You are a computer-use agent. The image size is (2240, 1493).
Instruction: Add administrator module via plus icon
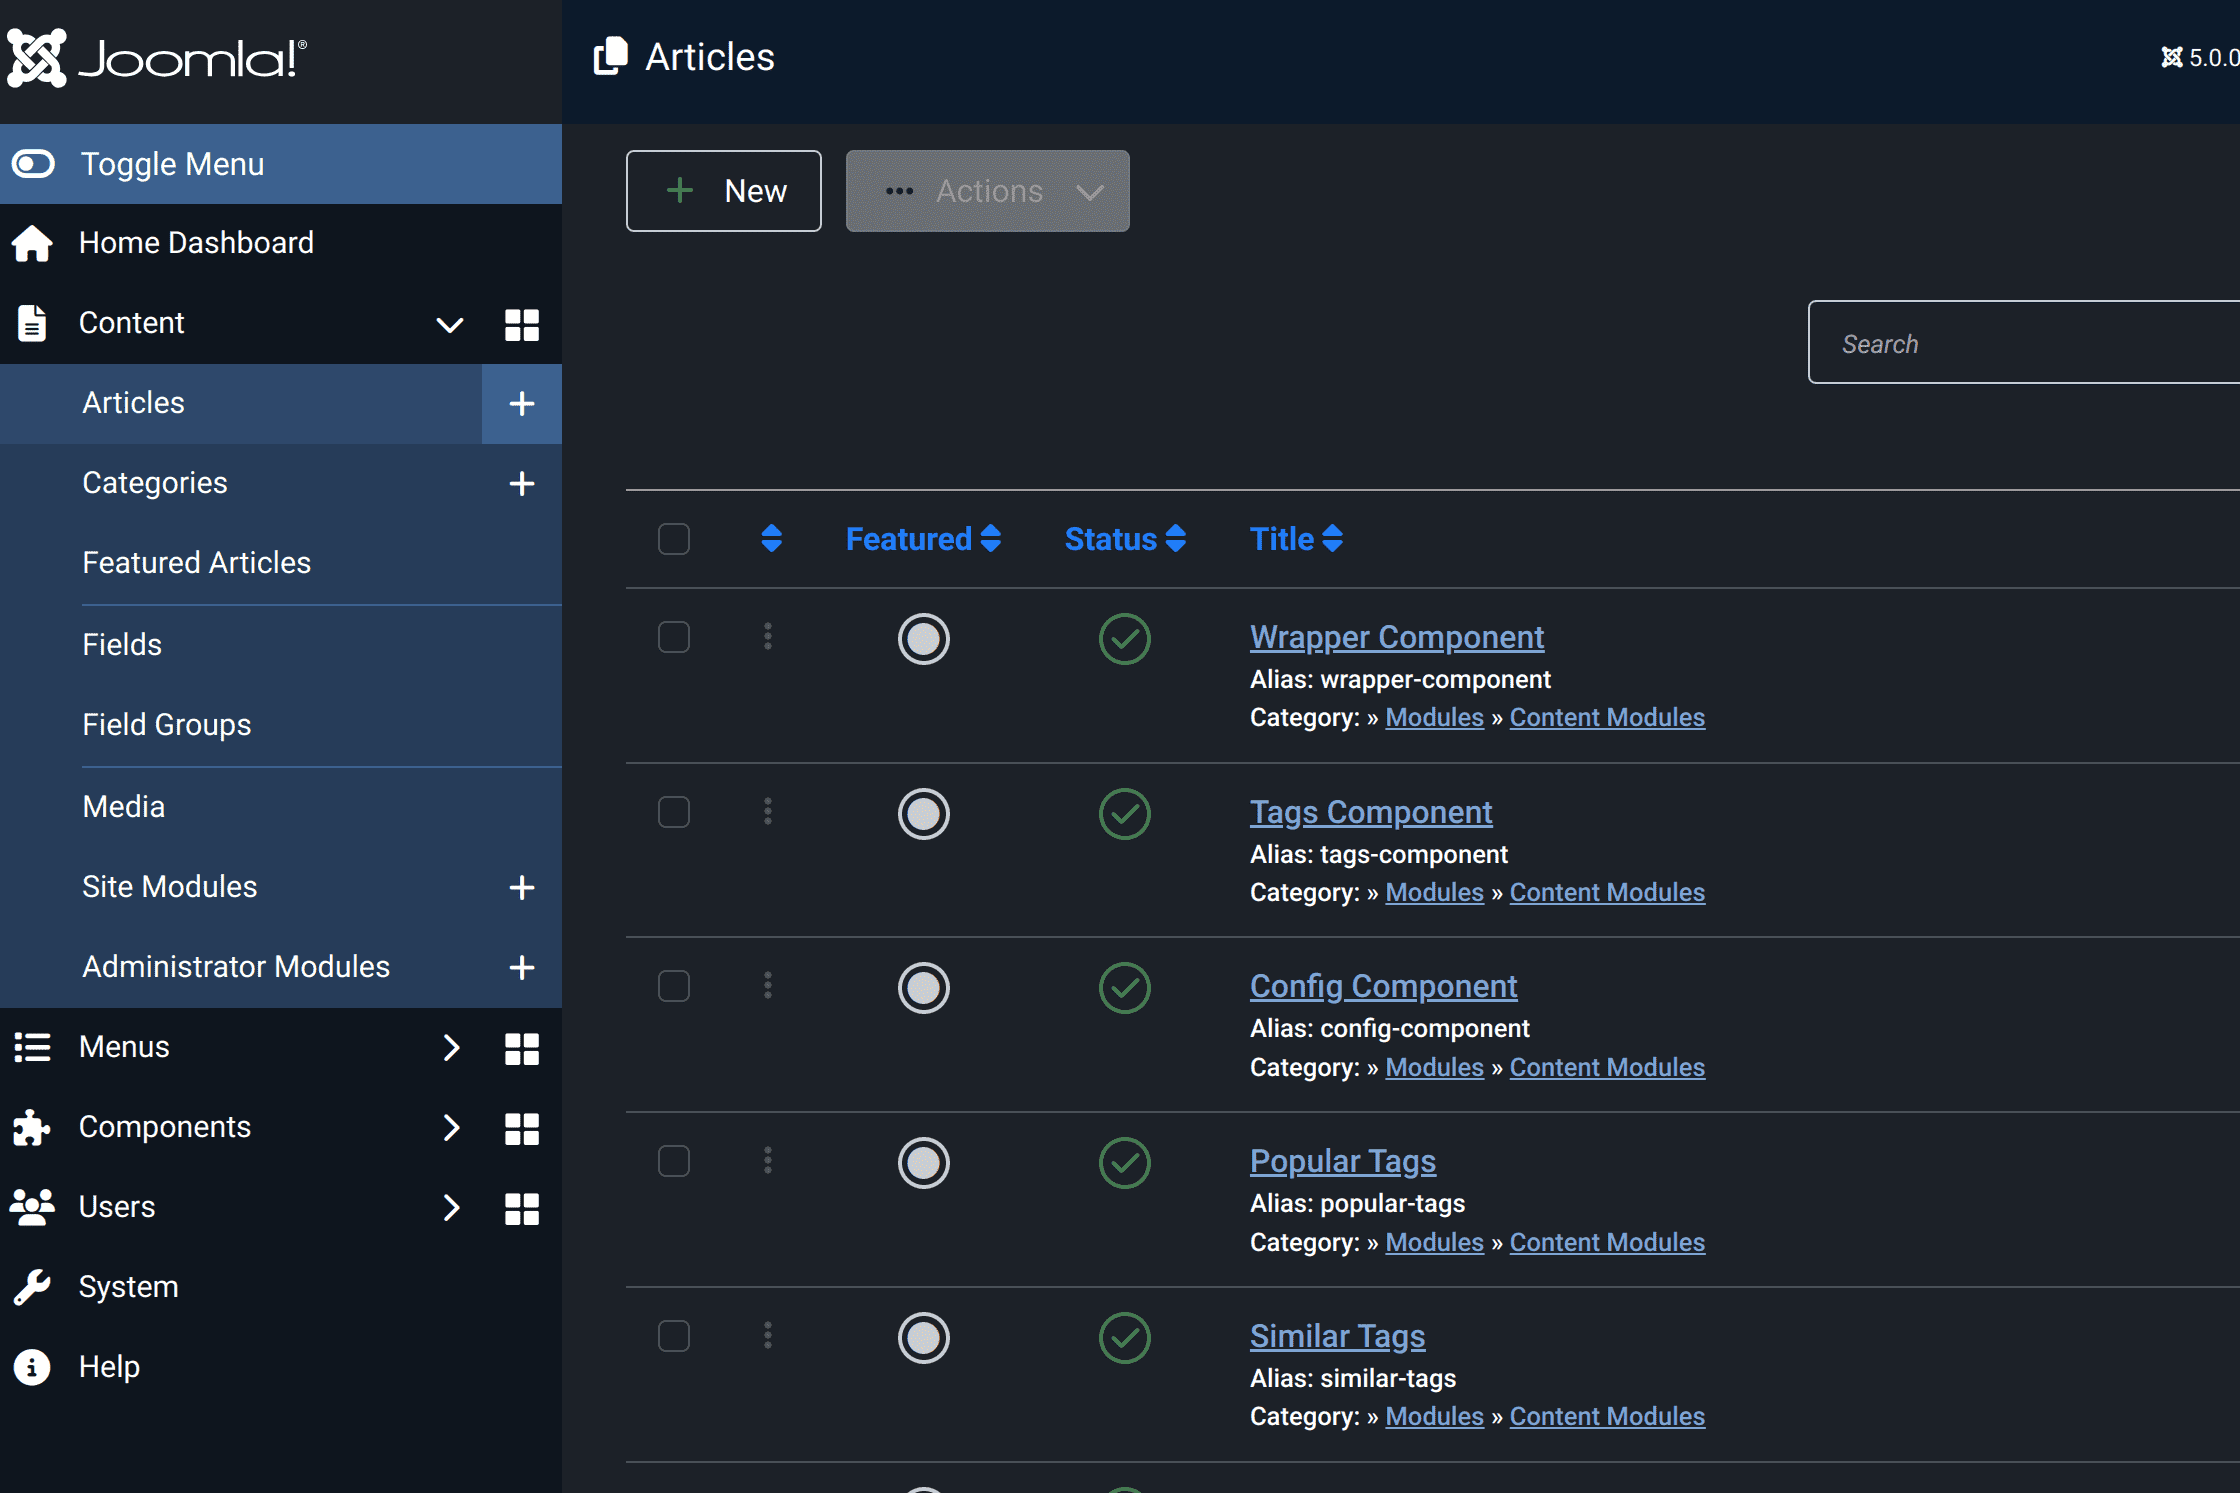[x=522, y=967]
